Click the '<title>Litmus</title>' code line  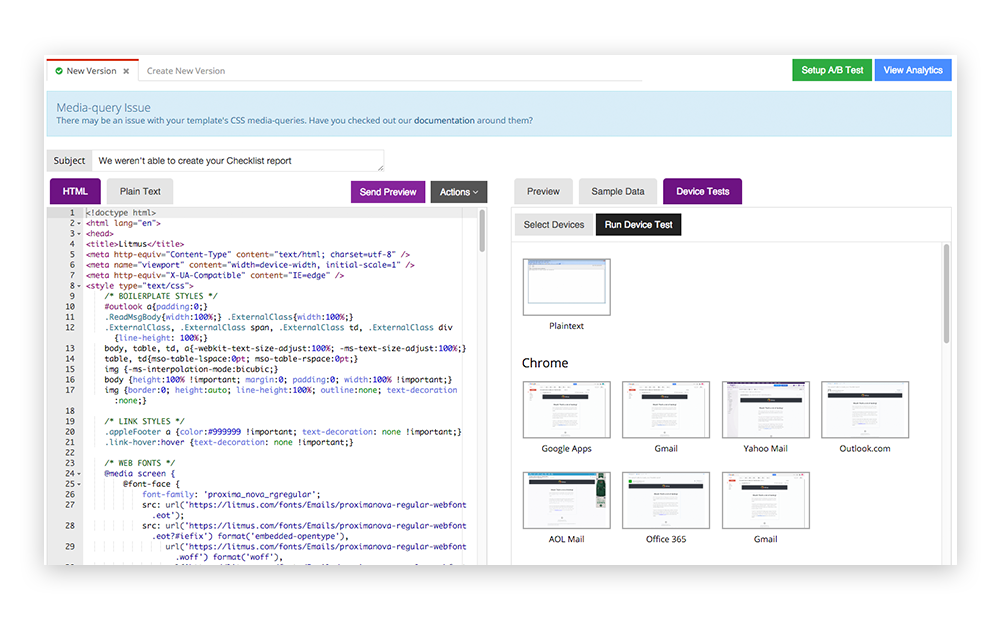135,244
